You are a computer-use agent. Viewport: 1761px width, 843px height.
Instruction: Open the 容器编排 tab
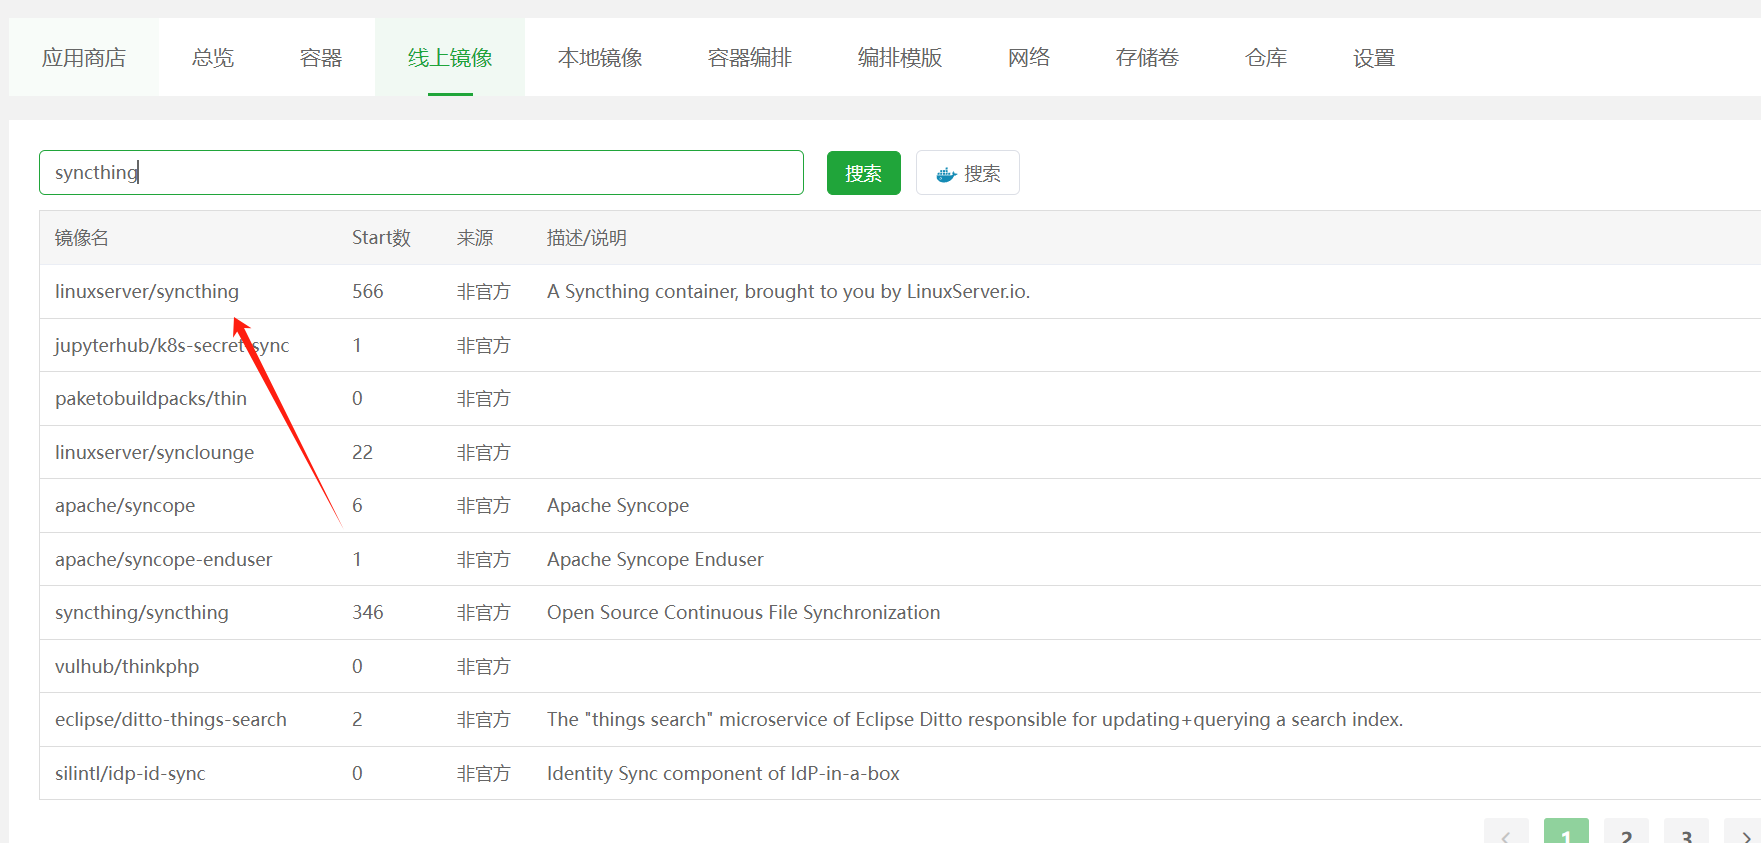[750, 58]
